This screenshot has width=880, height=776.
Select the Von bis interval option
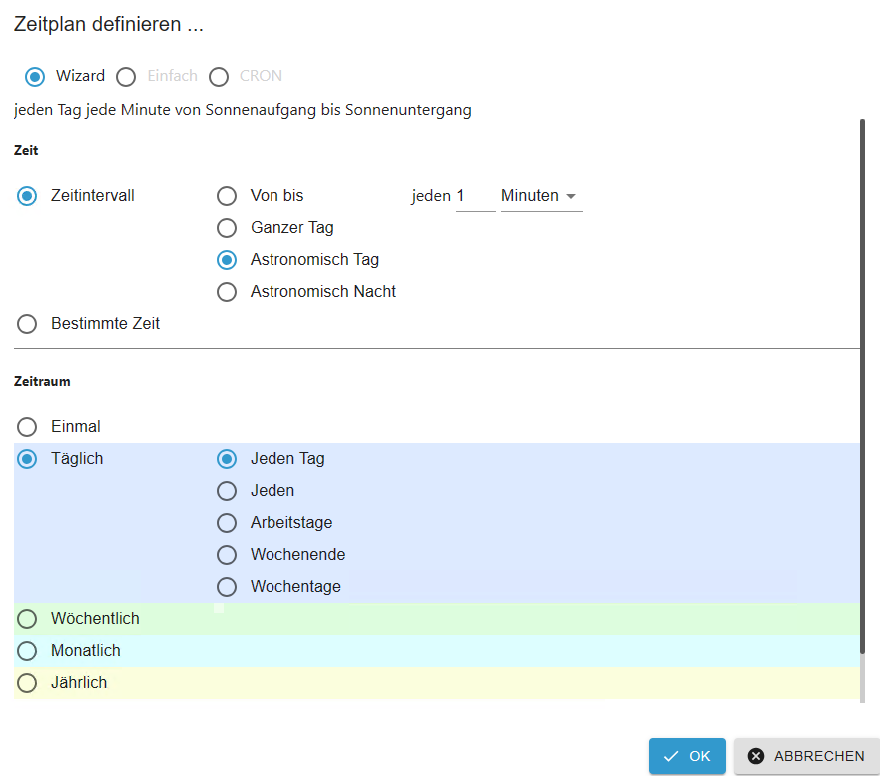(228, 196)
